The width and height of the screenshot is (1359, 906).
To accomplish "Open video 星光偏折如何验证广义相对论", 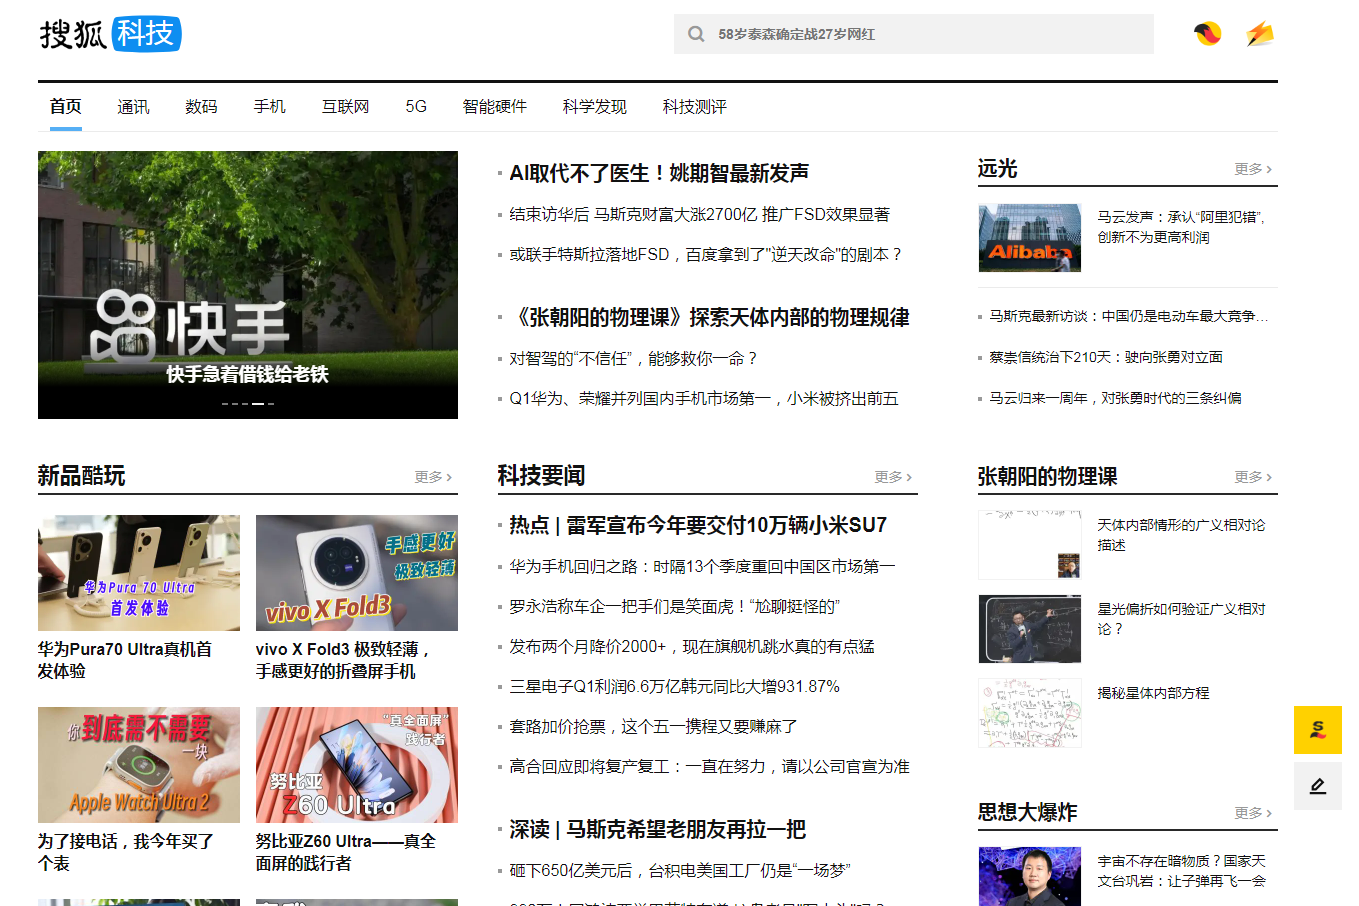I will [1181, 619].
